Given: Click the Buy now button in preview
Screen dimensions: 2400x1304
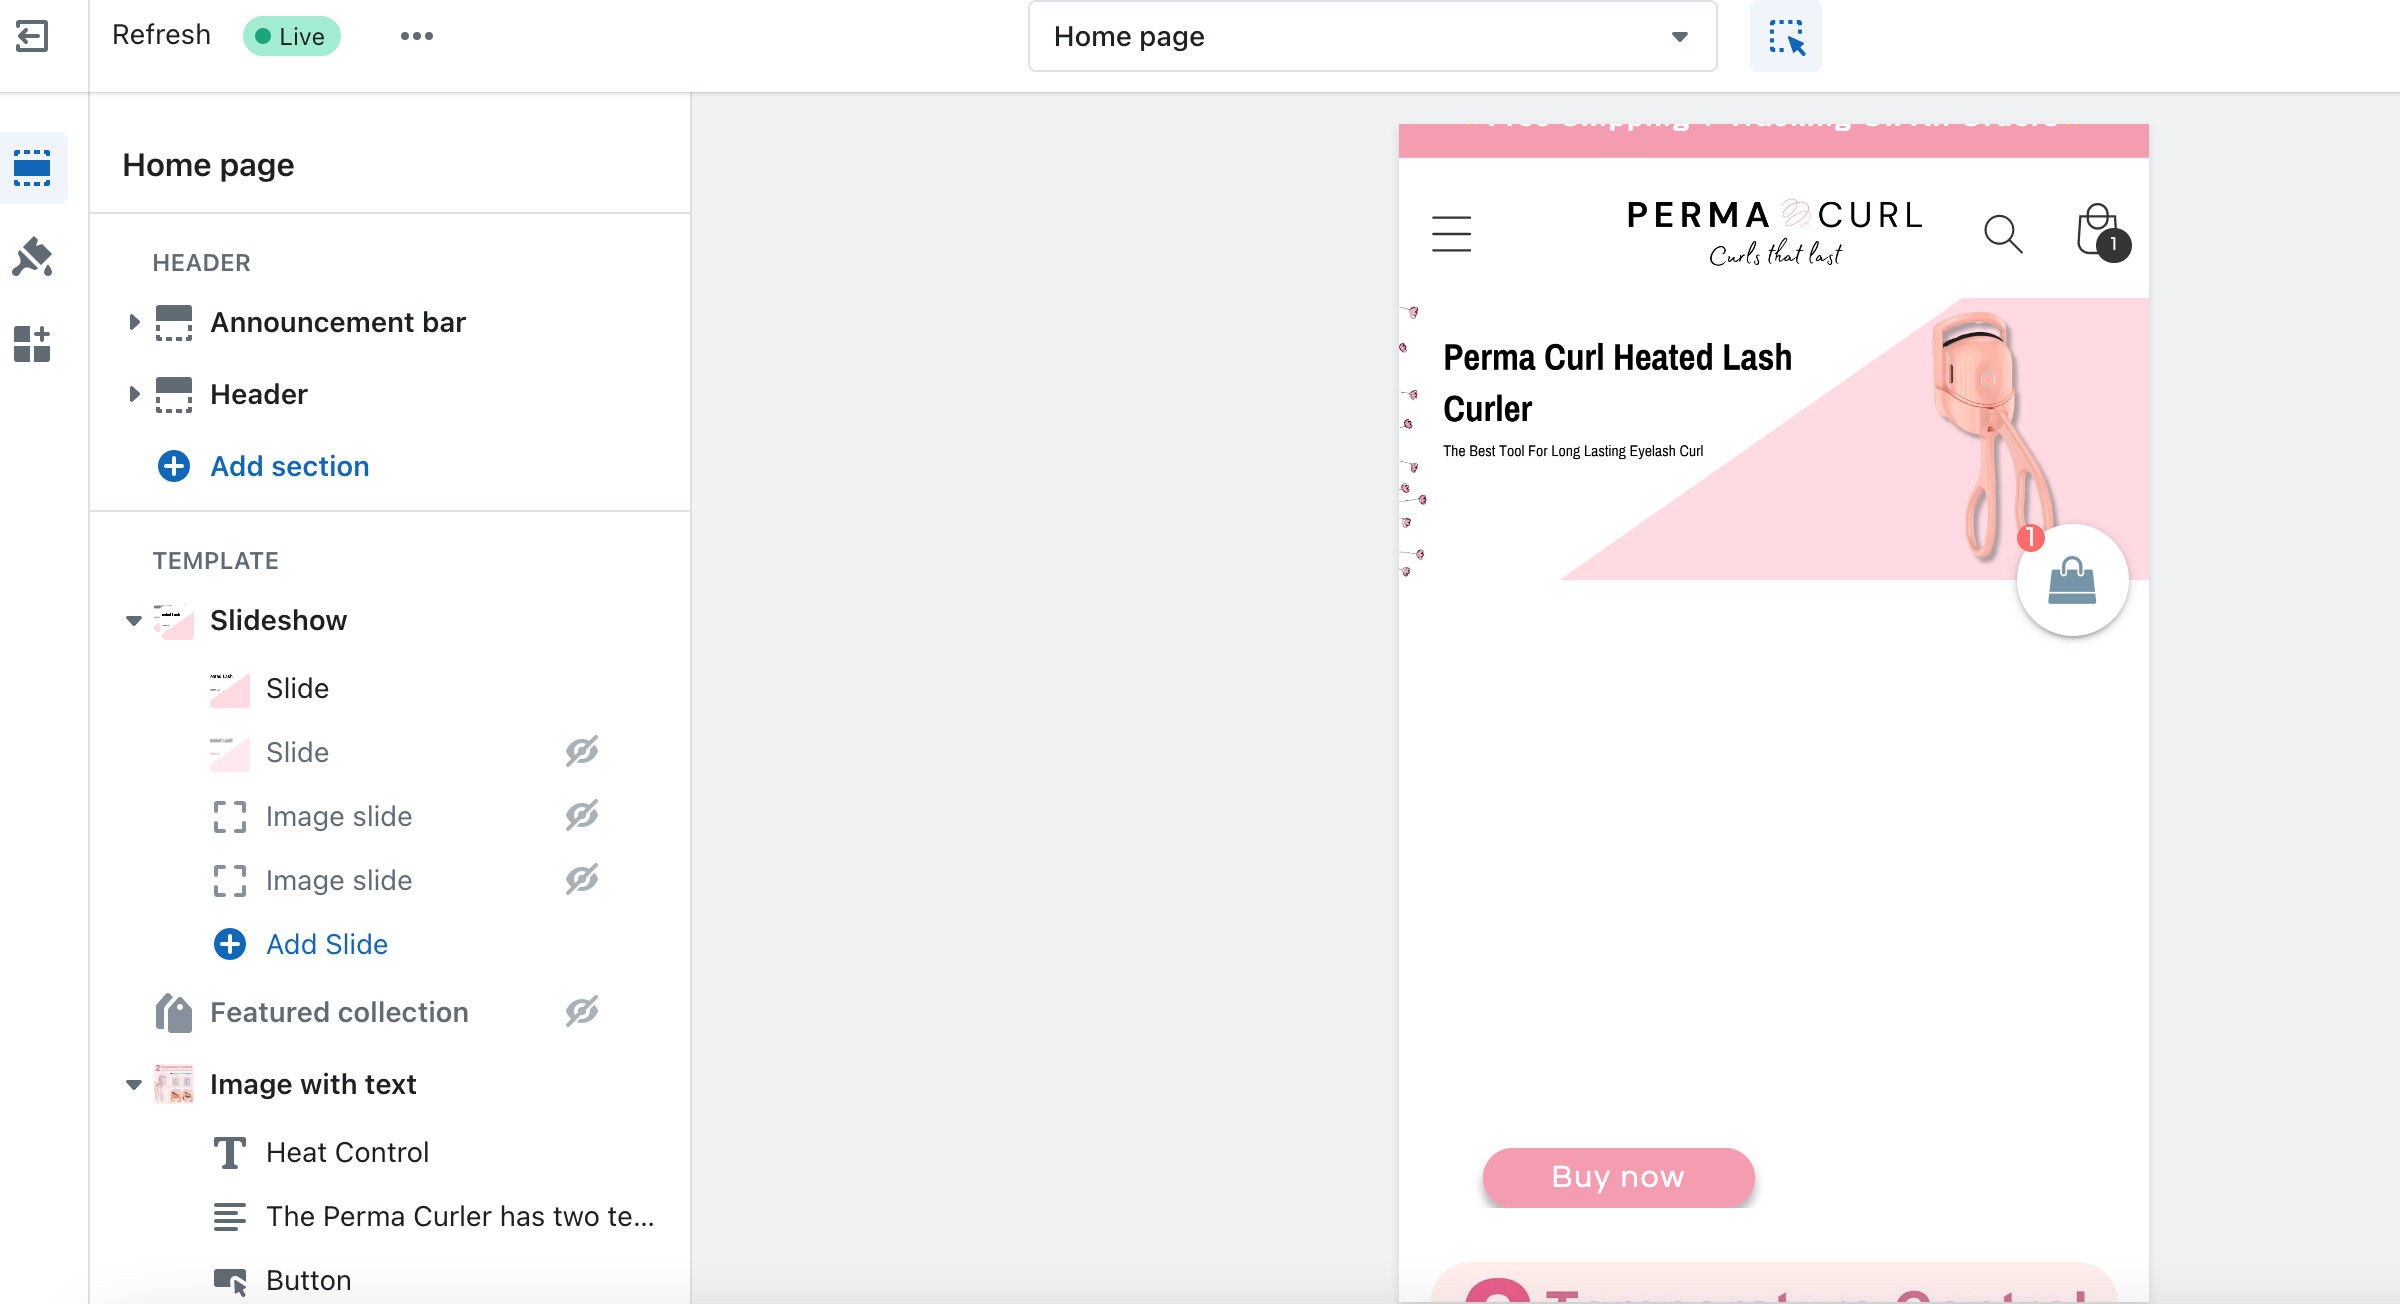Looking at the screenshot, I should (x=1618, y=1177).
